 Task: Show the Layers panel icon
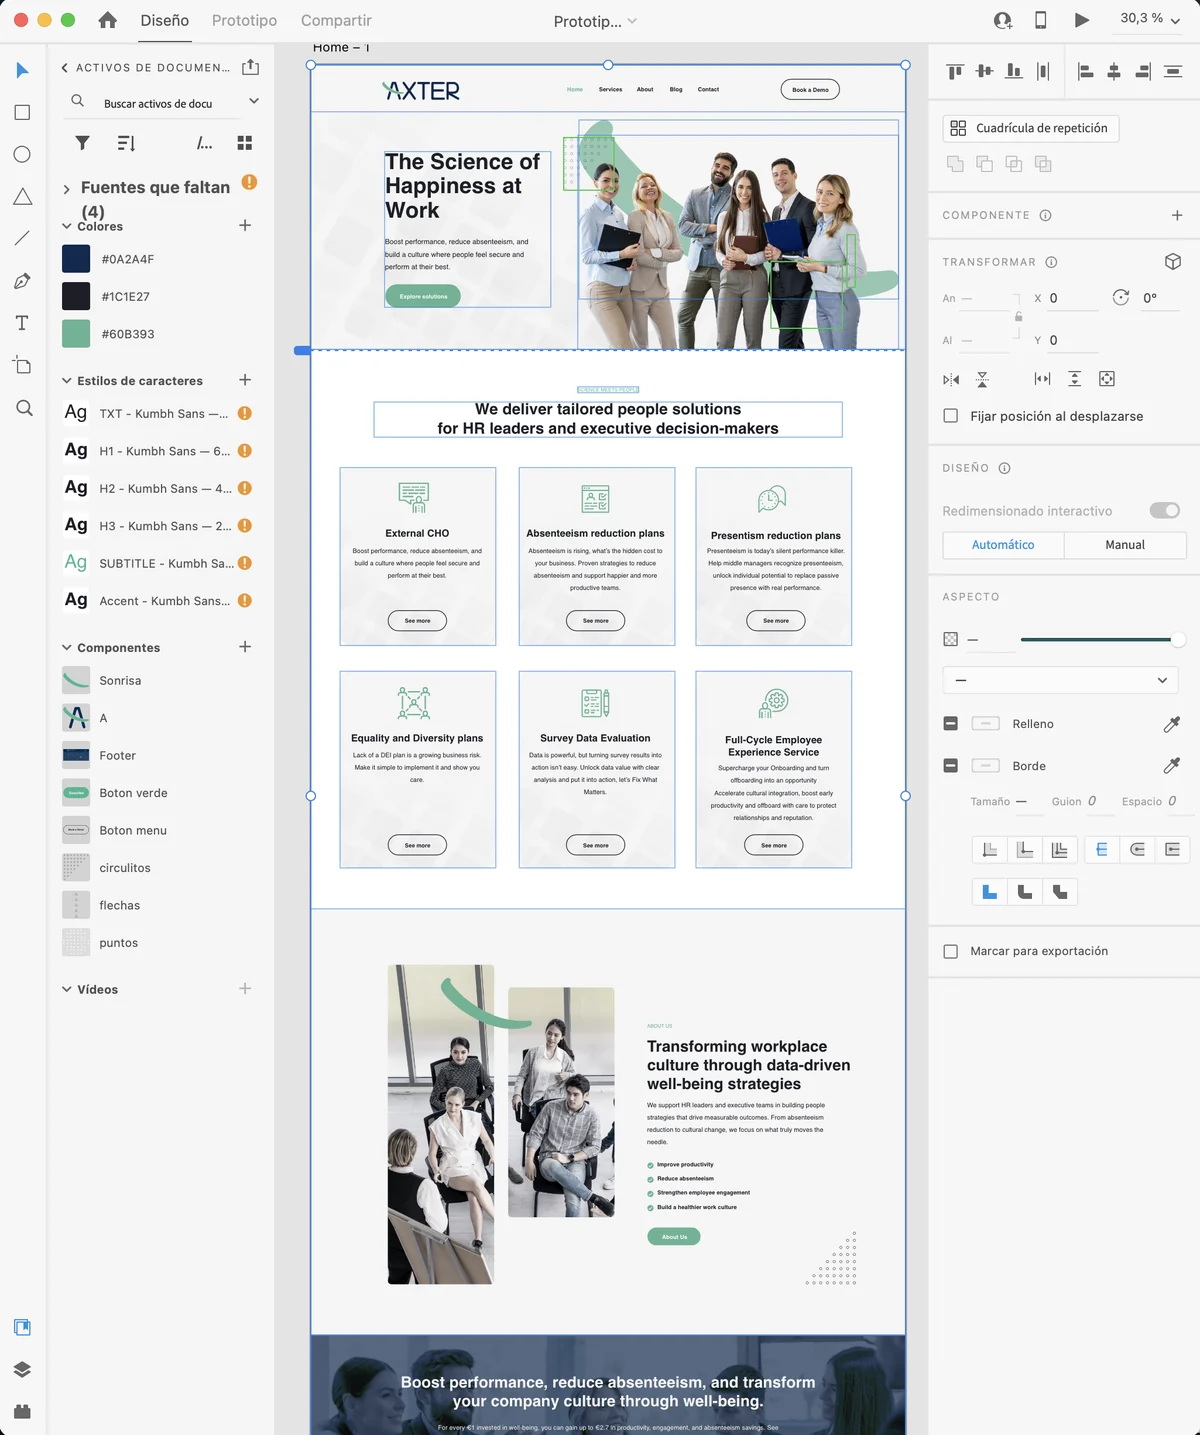pos(22,1369)
